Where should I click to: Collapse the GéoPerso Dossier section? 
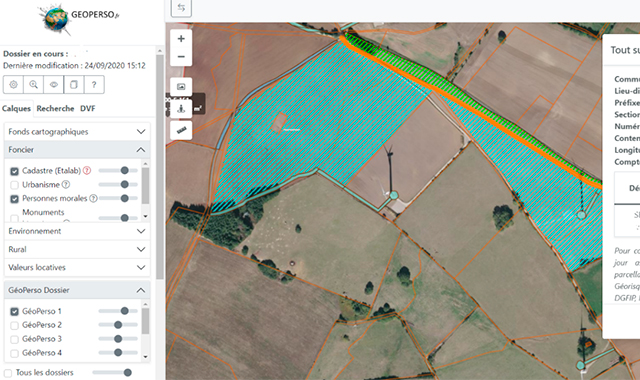click(77, 290)
